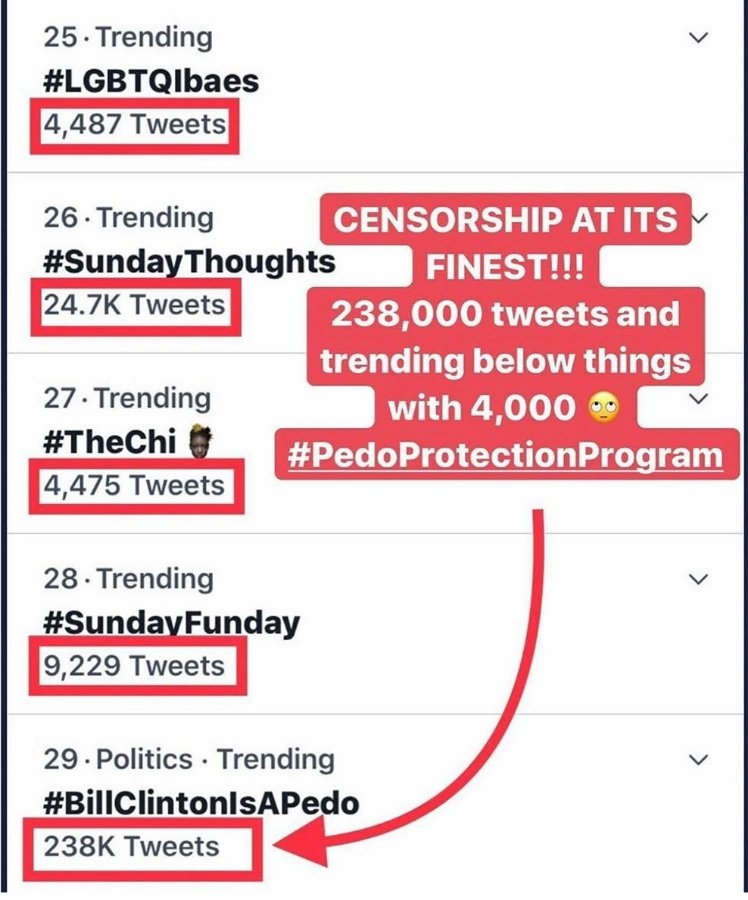Select the #TheChi trending hashtag
The width and height of the screenshot is (748, 900).
point(110,442)
